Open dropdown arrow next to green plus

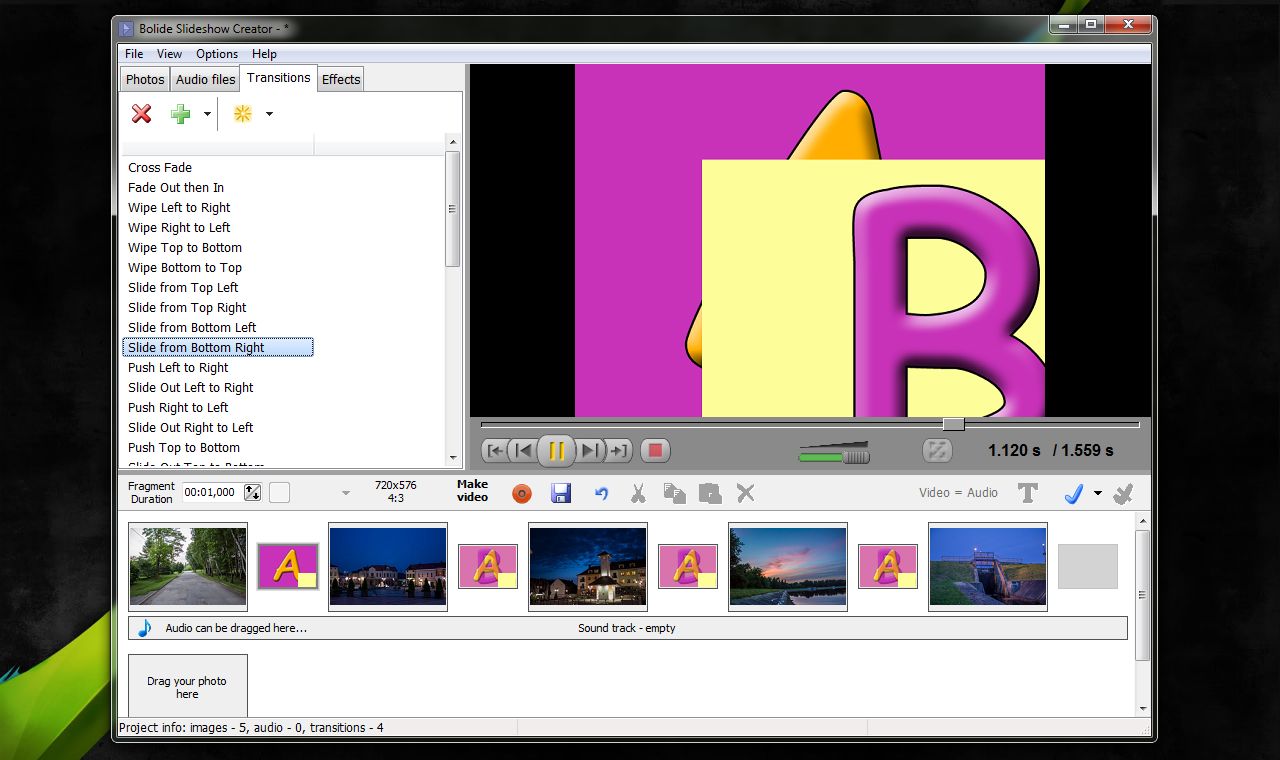coord(207,114)
